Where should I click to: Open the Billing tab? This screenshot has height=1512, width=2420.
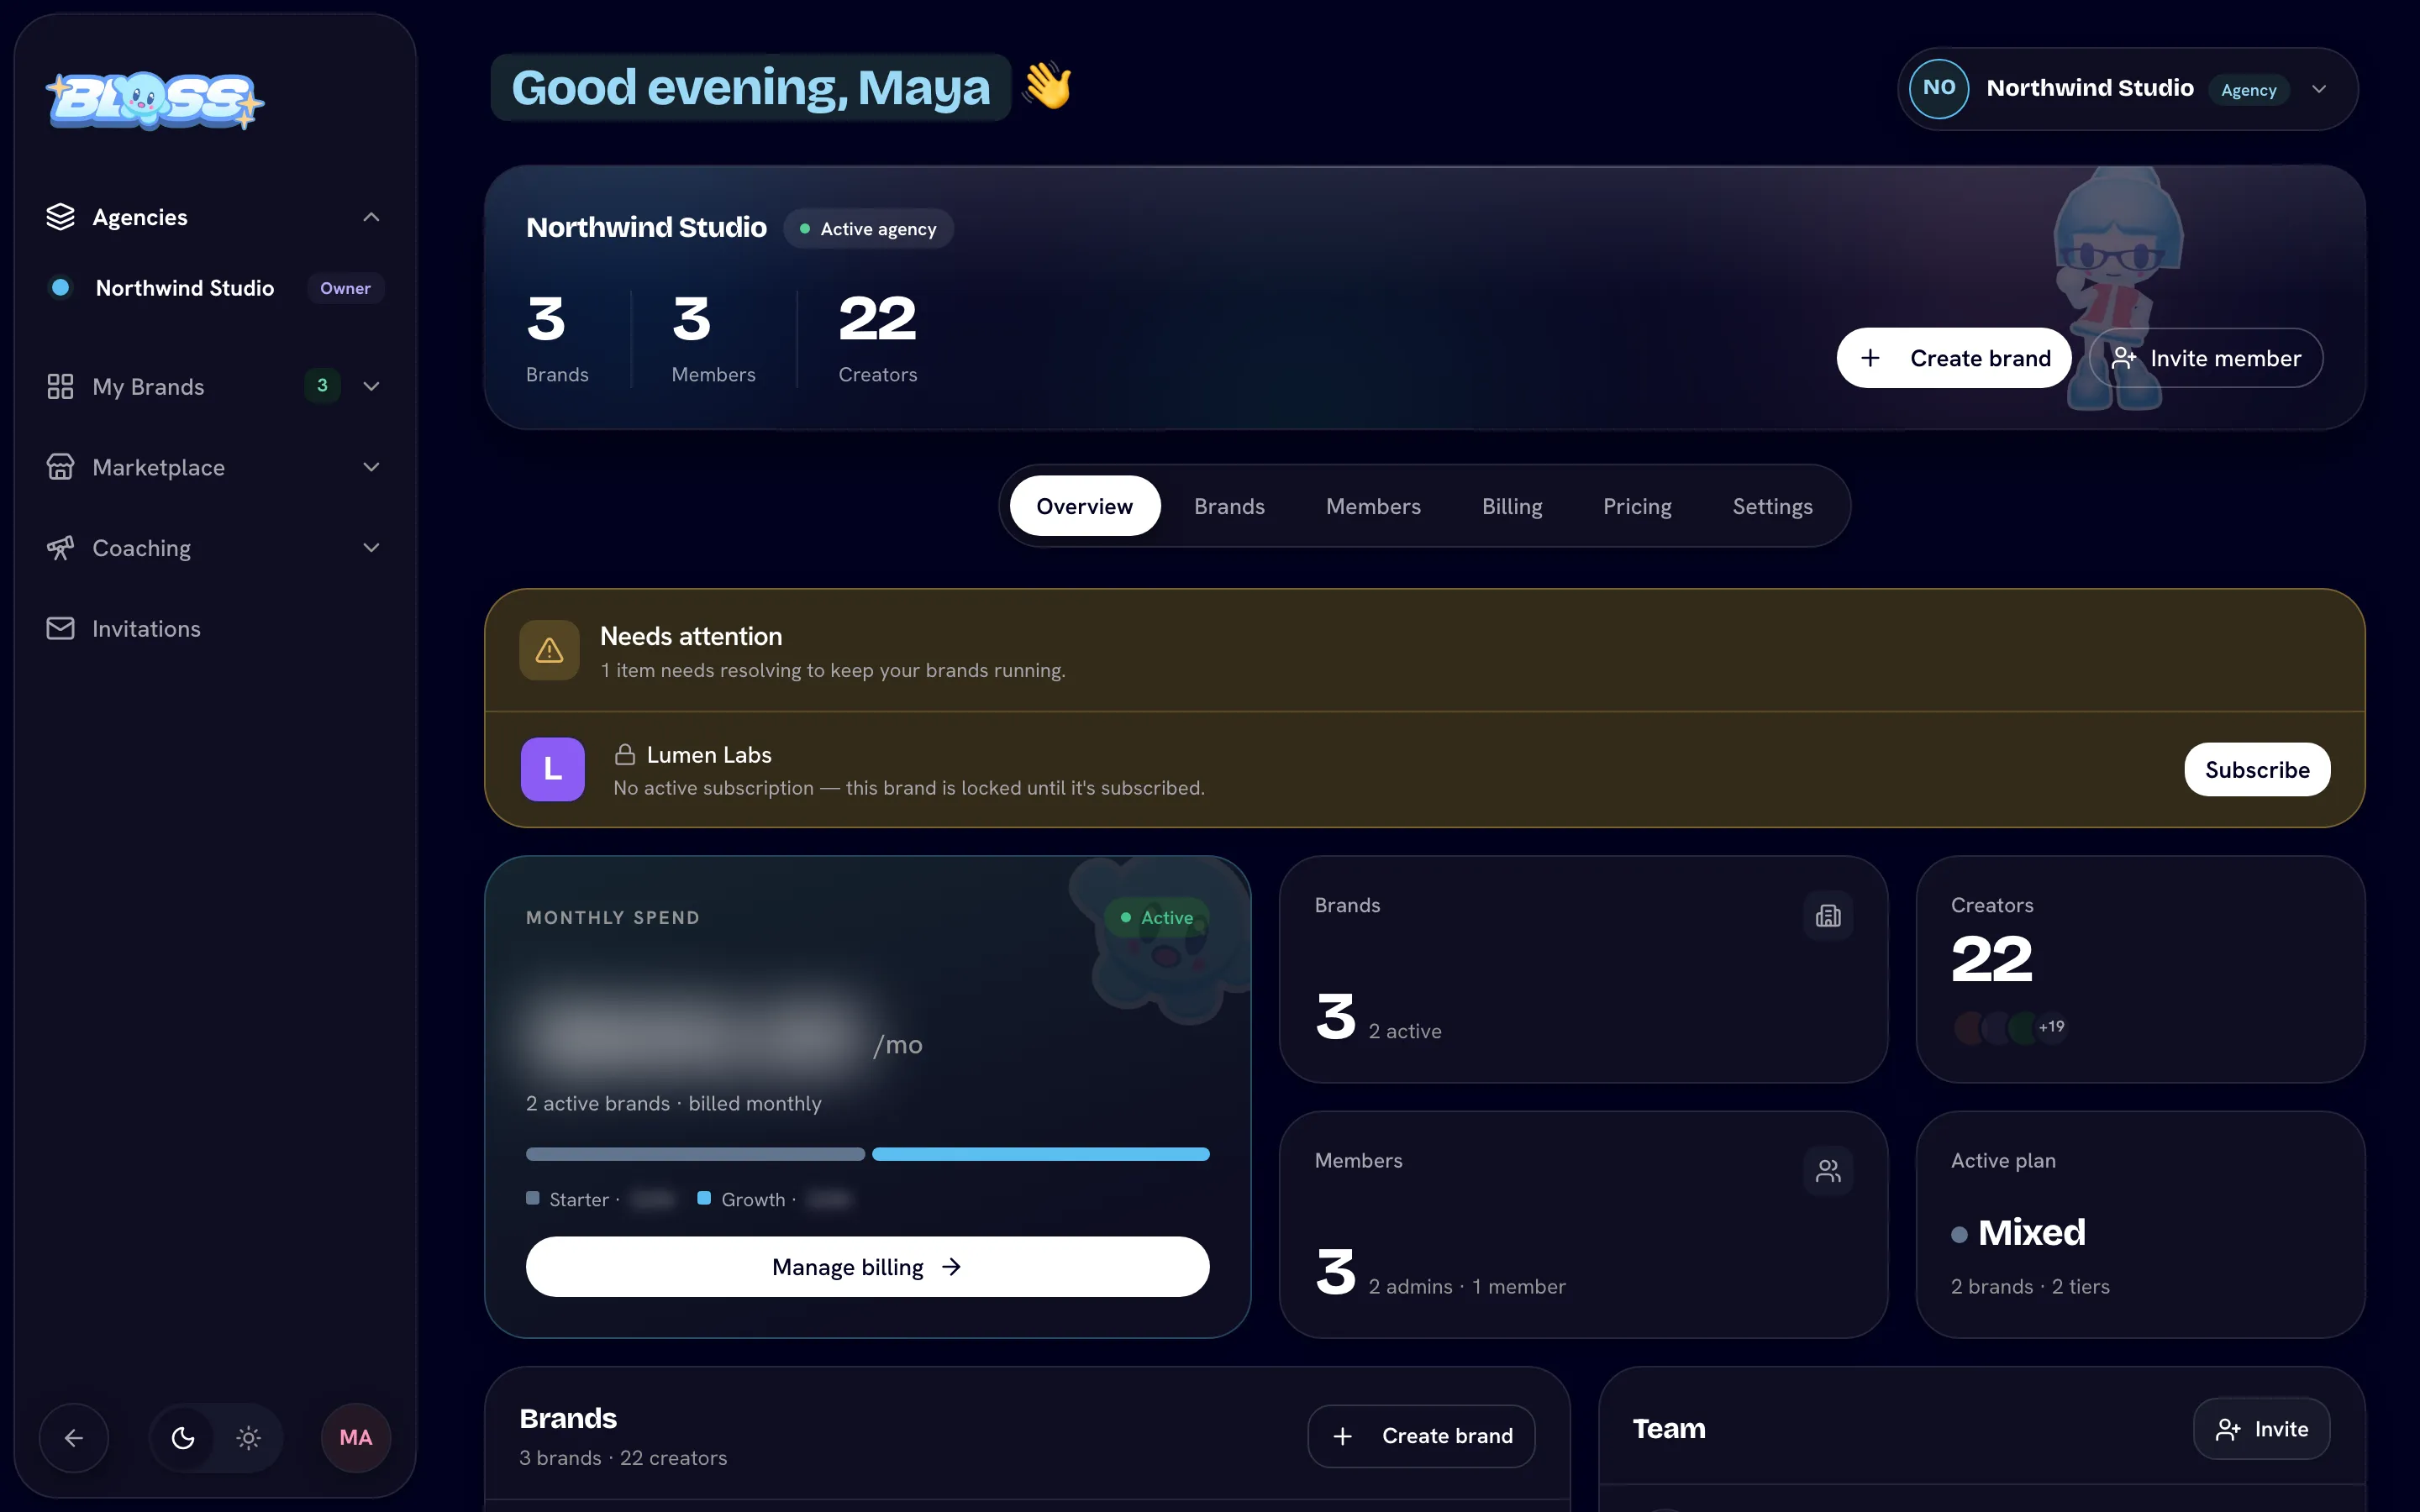1512,506
